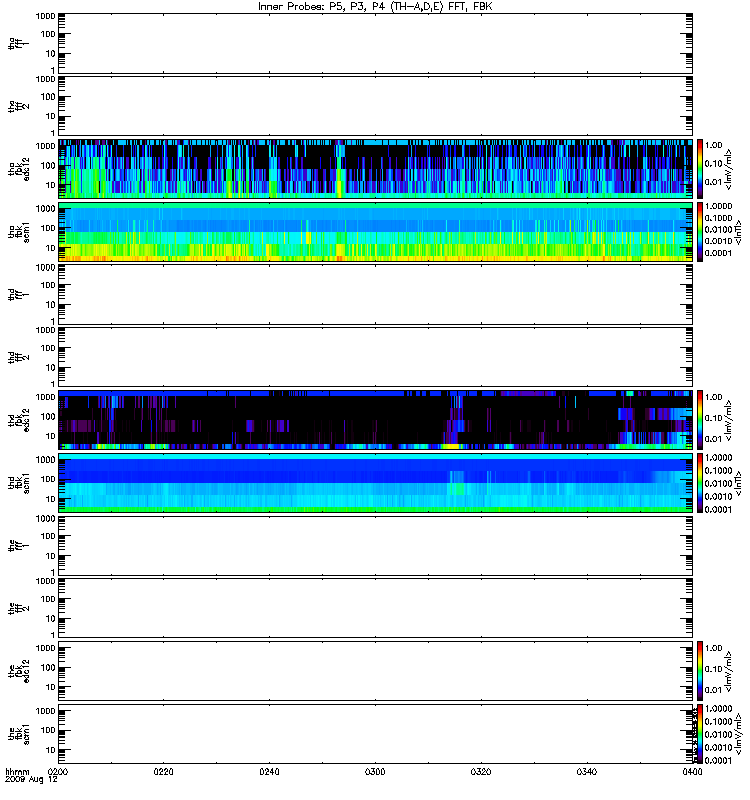This screenshot has height=800, width=750.
Task: Click the 10 tick on thd fbk scm1 axis
Action: 51,499
